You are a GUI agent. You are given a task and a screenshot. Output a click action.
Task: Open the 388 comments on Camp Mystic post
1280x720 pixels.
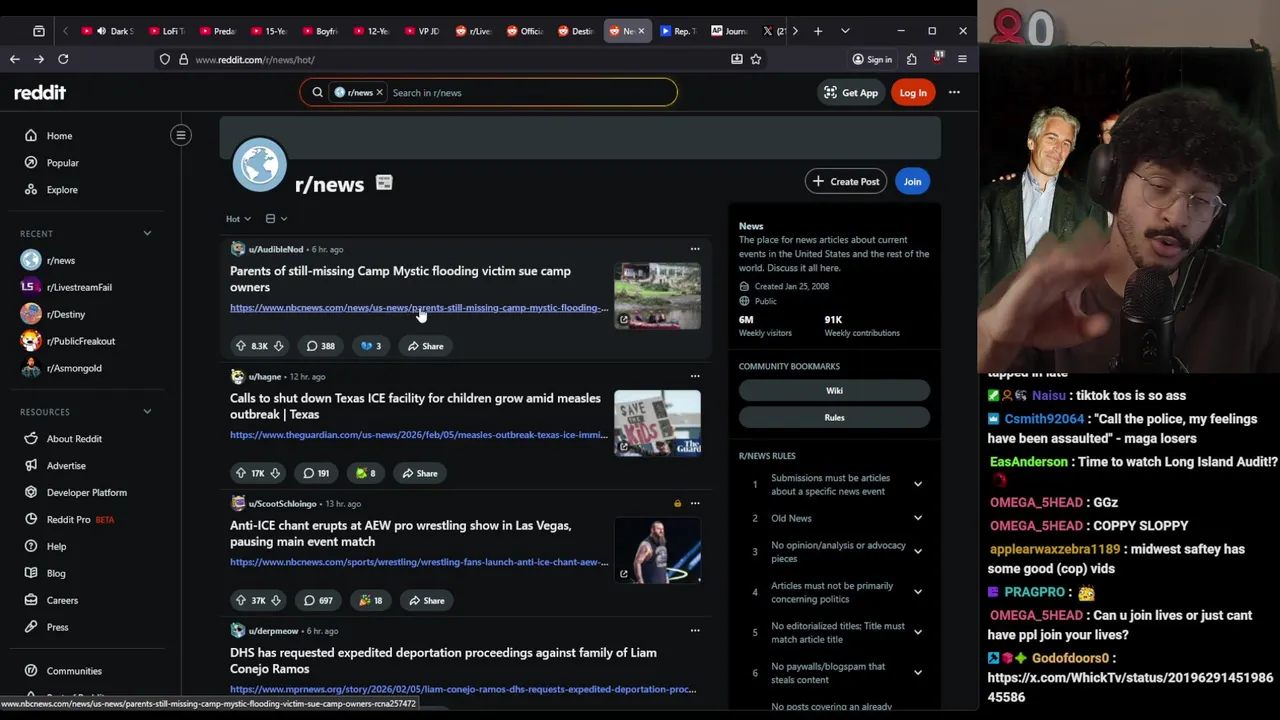[321, 346]
